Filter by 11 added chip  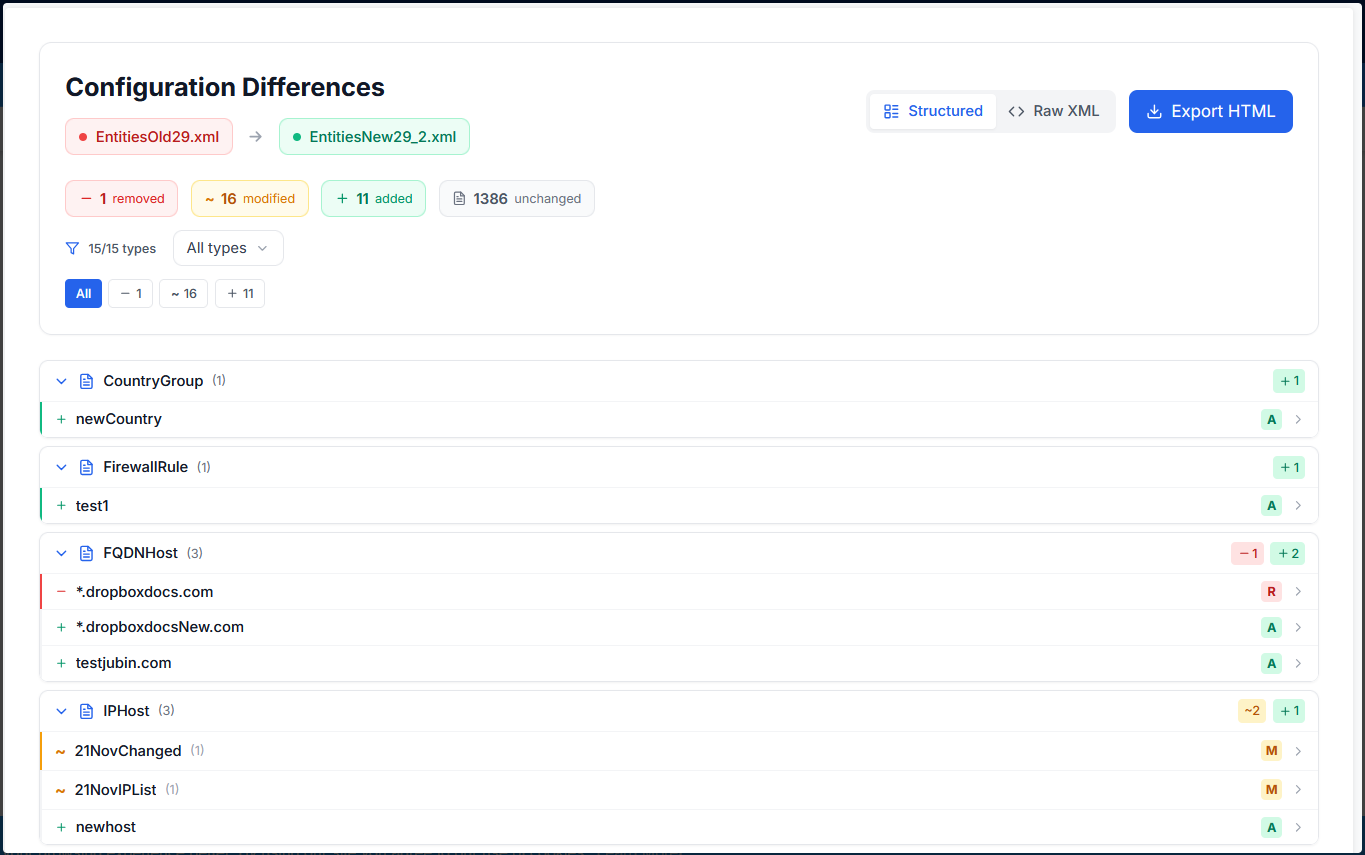[x=240, y=294]
